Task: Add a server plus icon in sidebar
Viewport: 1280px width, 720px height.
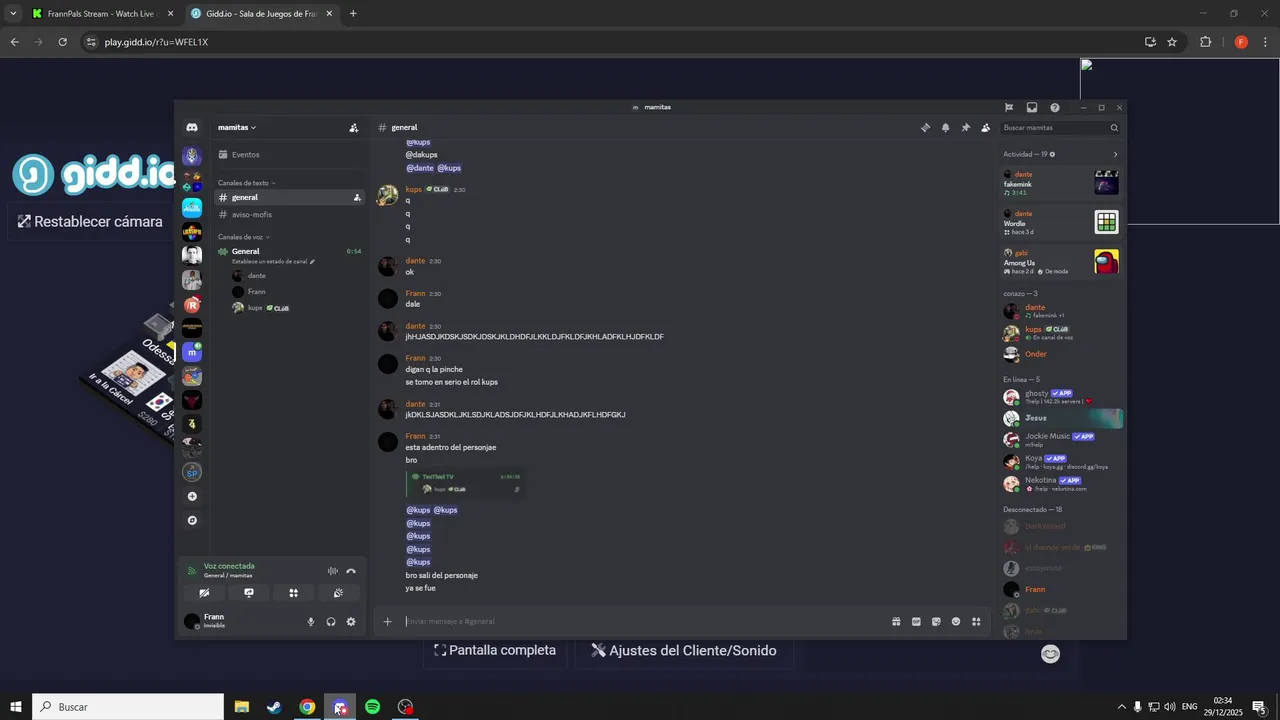Action: pyautogui.click(x=192, y=496)
